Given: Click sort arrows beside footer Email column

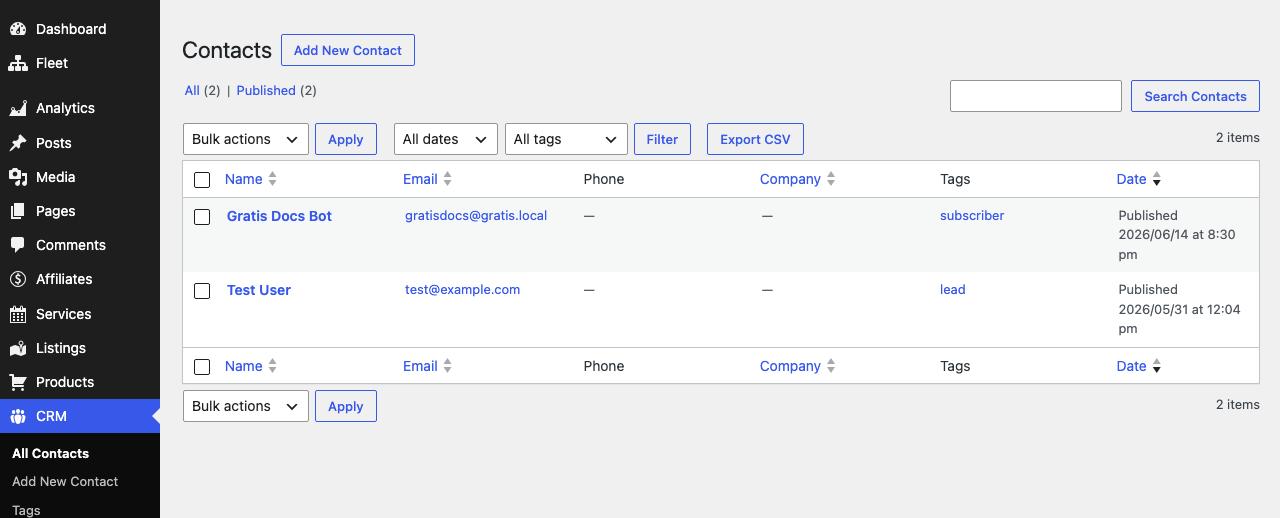Looking at the screenshot, I should point(448,366).
